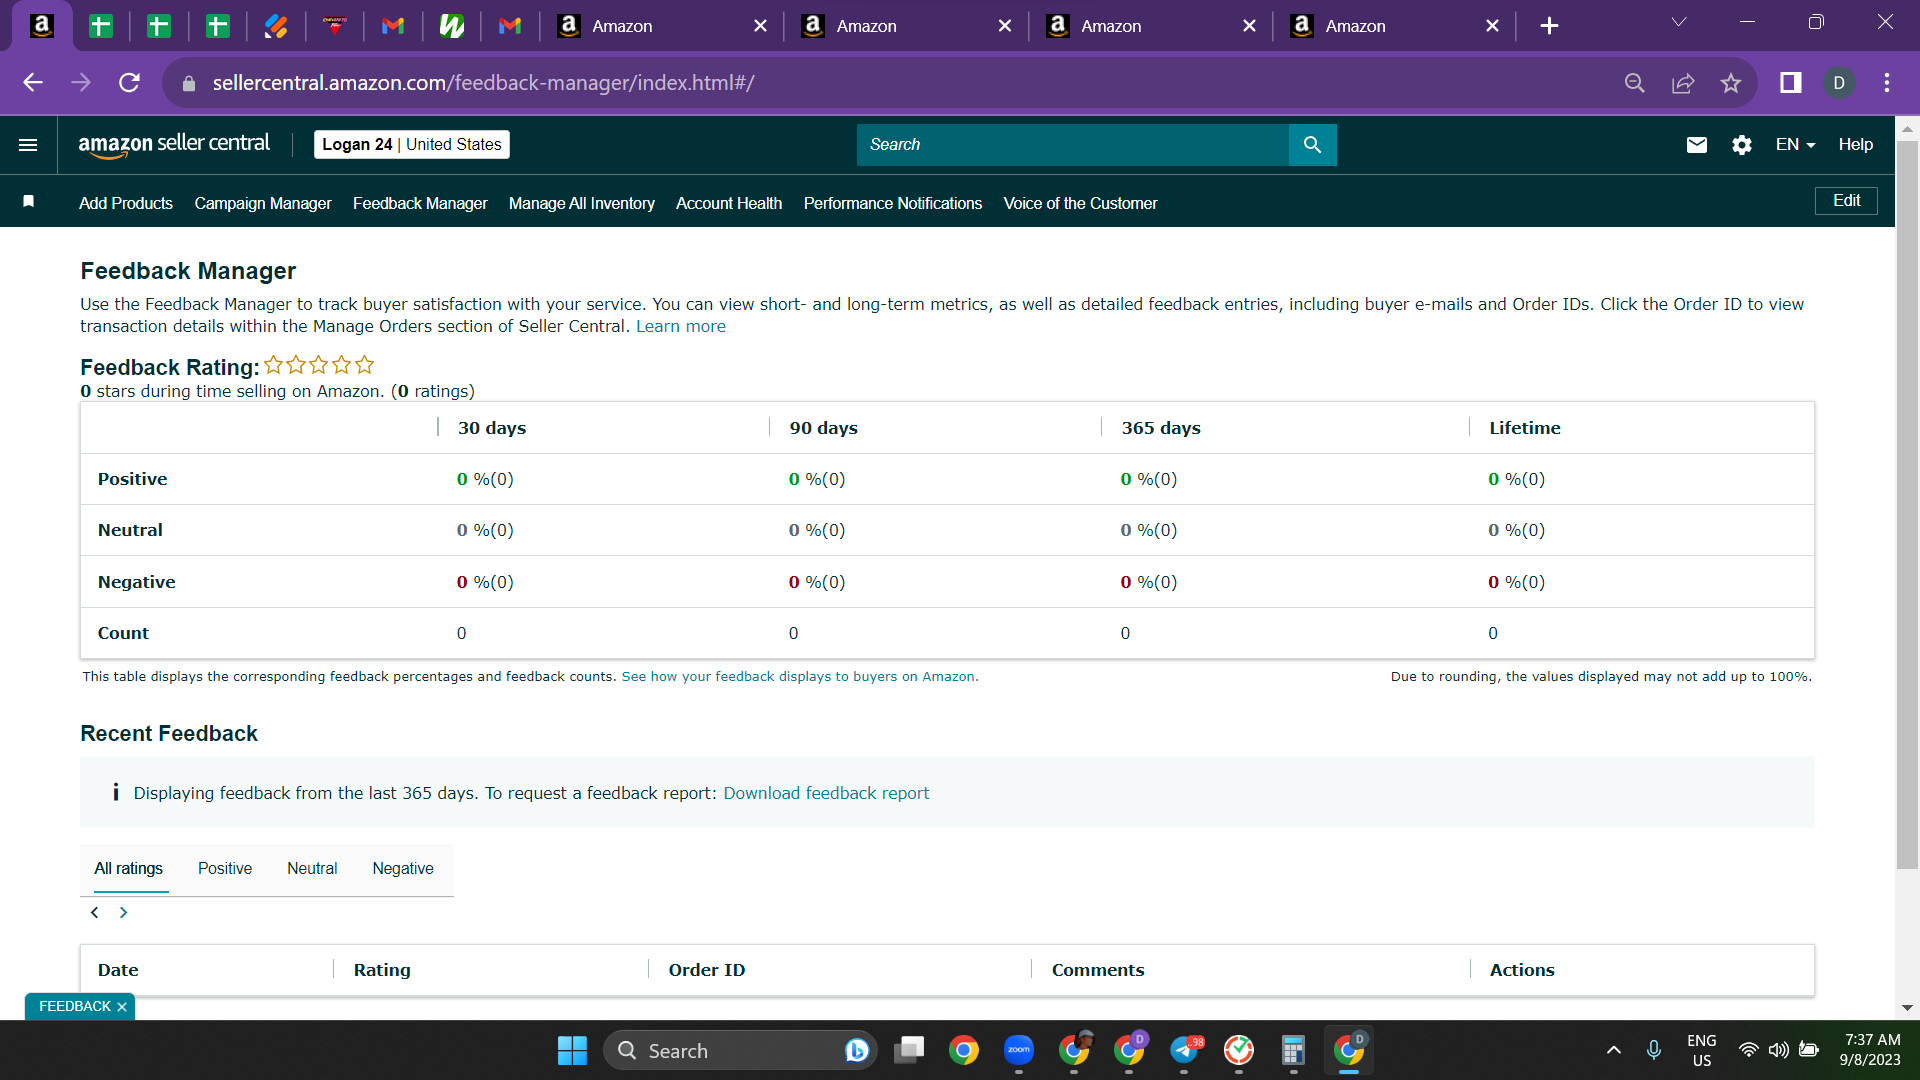Bookmark this tab with star icon
Screen dimensions: 1920x1080
coord(1731,83)
